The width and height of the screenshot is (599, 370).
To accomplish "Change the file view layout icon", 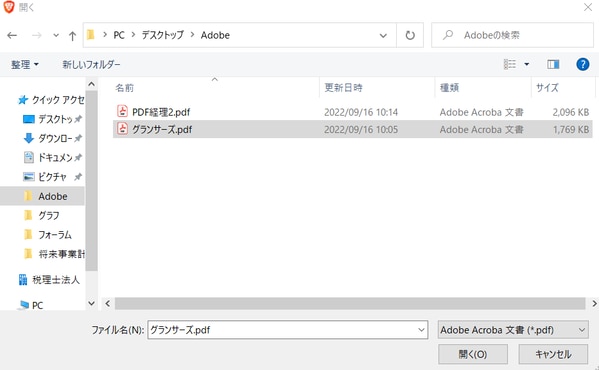I will [x=510, y=64].
